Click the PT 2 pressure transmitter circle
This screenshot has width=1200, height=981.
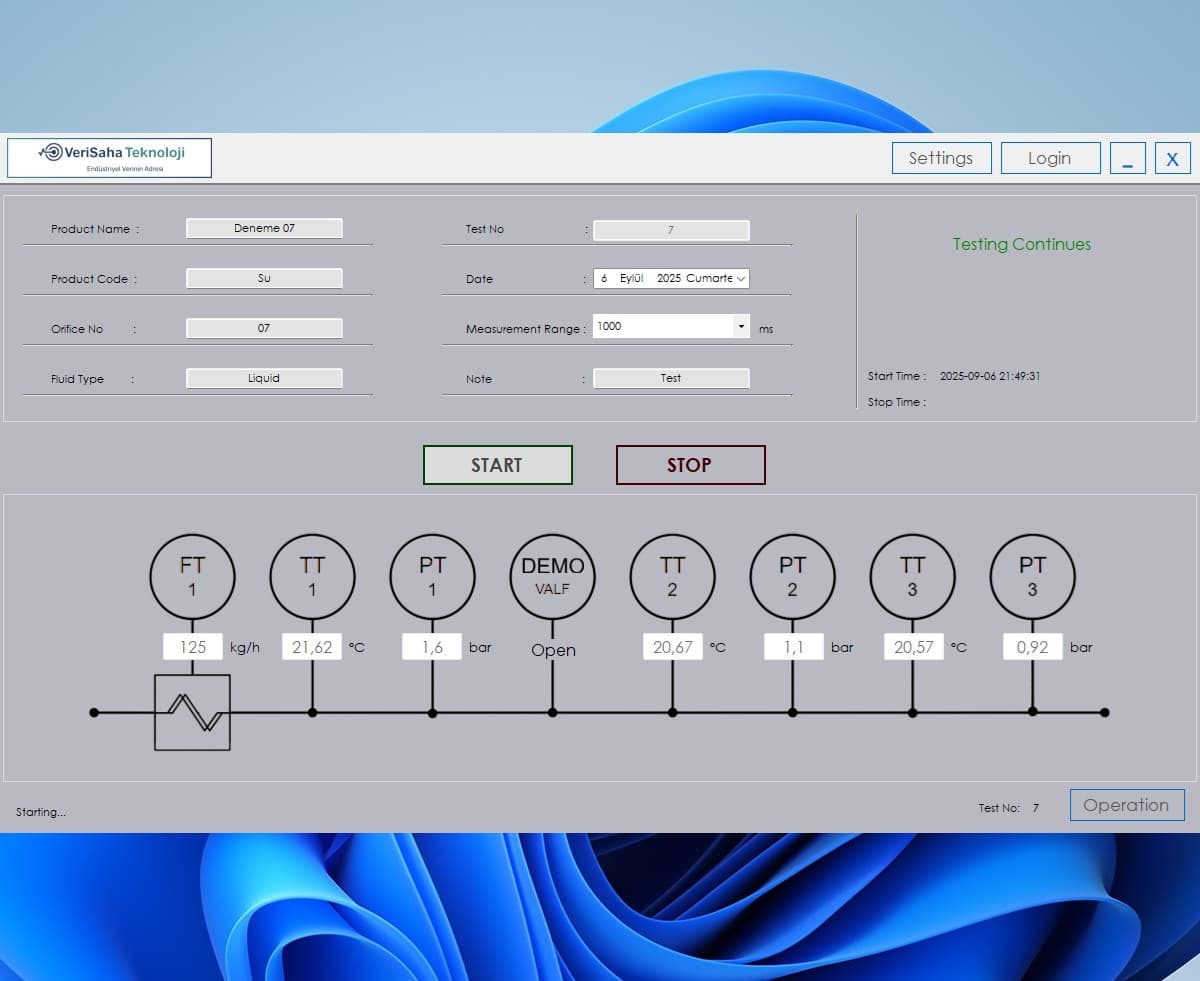tap(792, 577)
